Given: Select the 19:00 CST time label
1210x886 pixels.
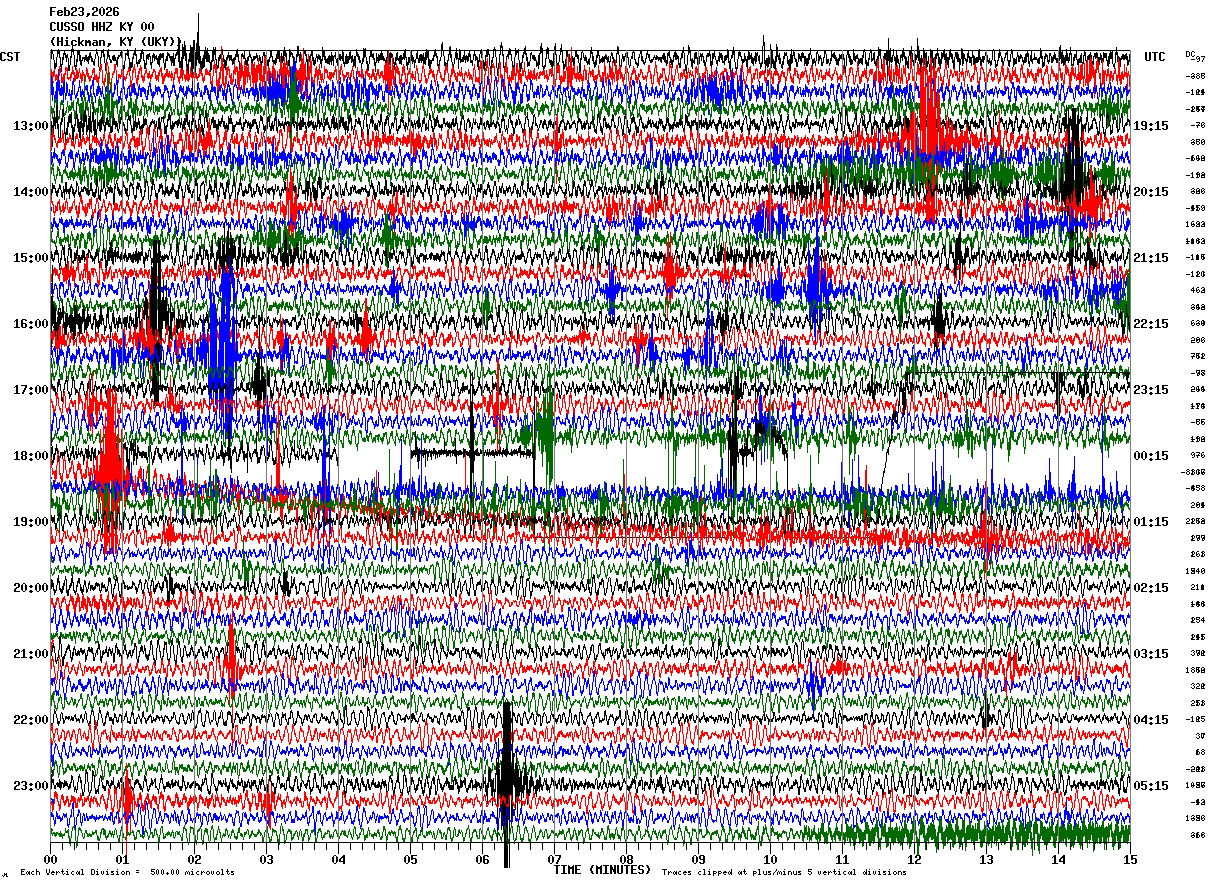Looking at the screenshot, I should coord(31,522).
